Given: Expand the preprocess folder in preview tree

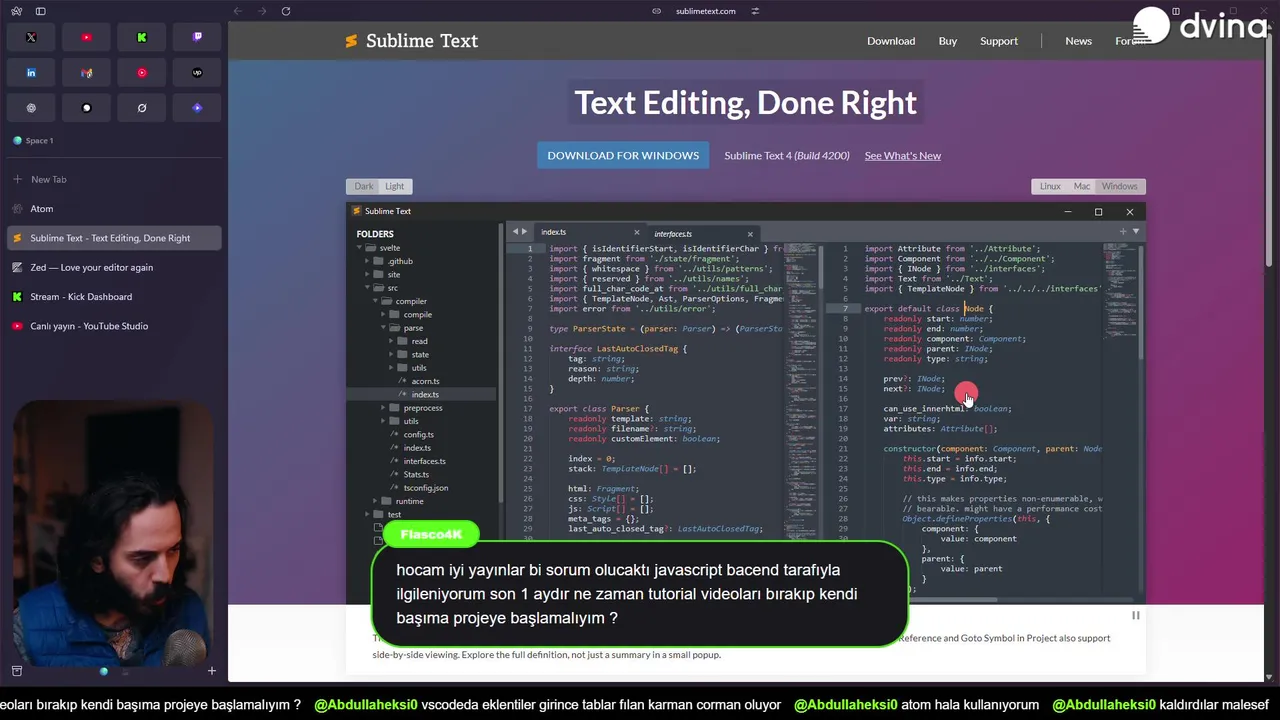Looking at the screenshot, I should 383,408.
